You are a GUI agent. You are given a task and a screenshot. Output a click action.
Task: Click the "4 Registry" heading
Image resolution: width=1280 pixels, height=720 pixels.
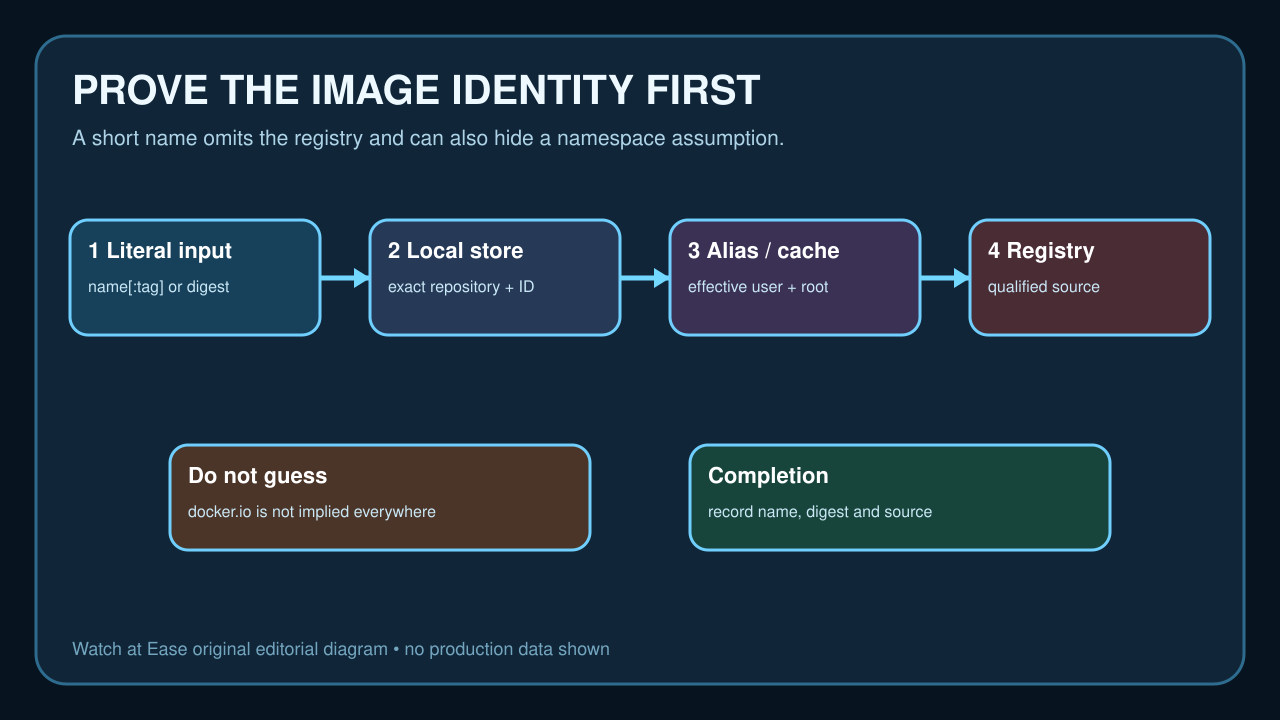(x=1041, y=251)
